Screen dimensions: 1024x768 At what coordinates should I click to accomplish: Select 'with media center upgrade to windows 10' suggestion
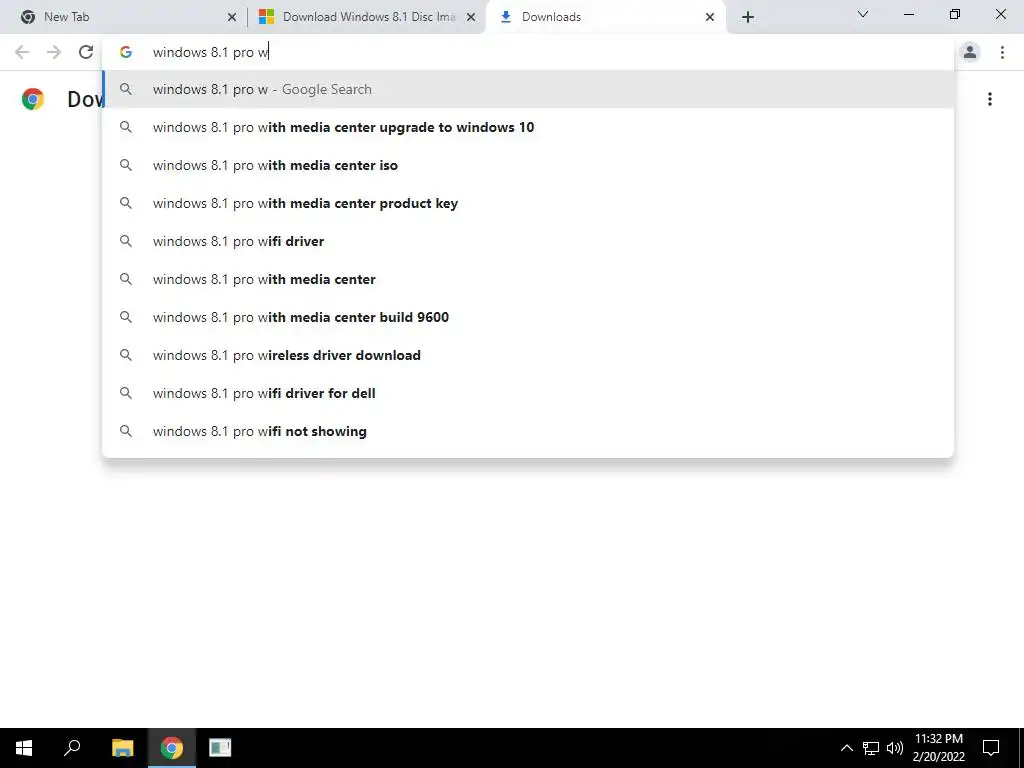tap(528, 127)
